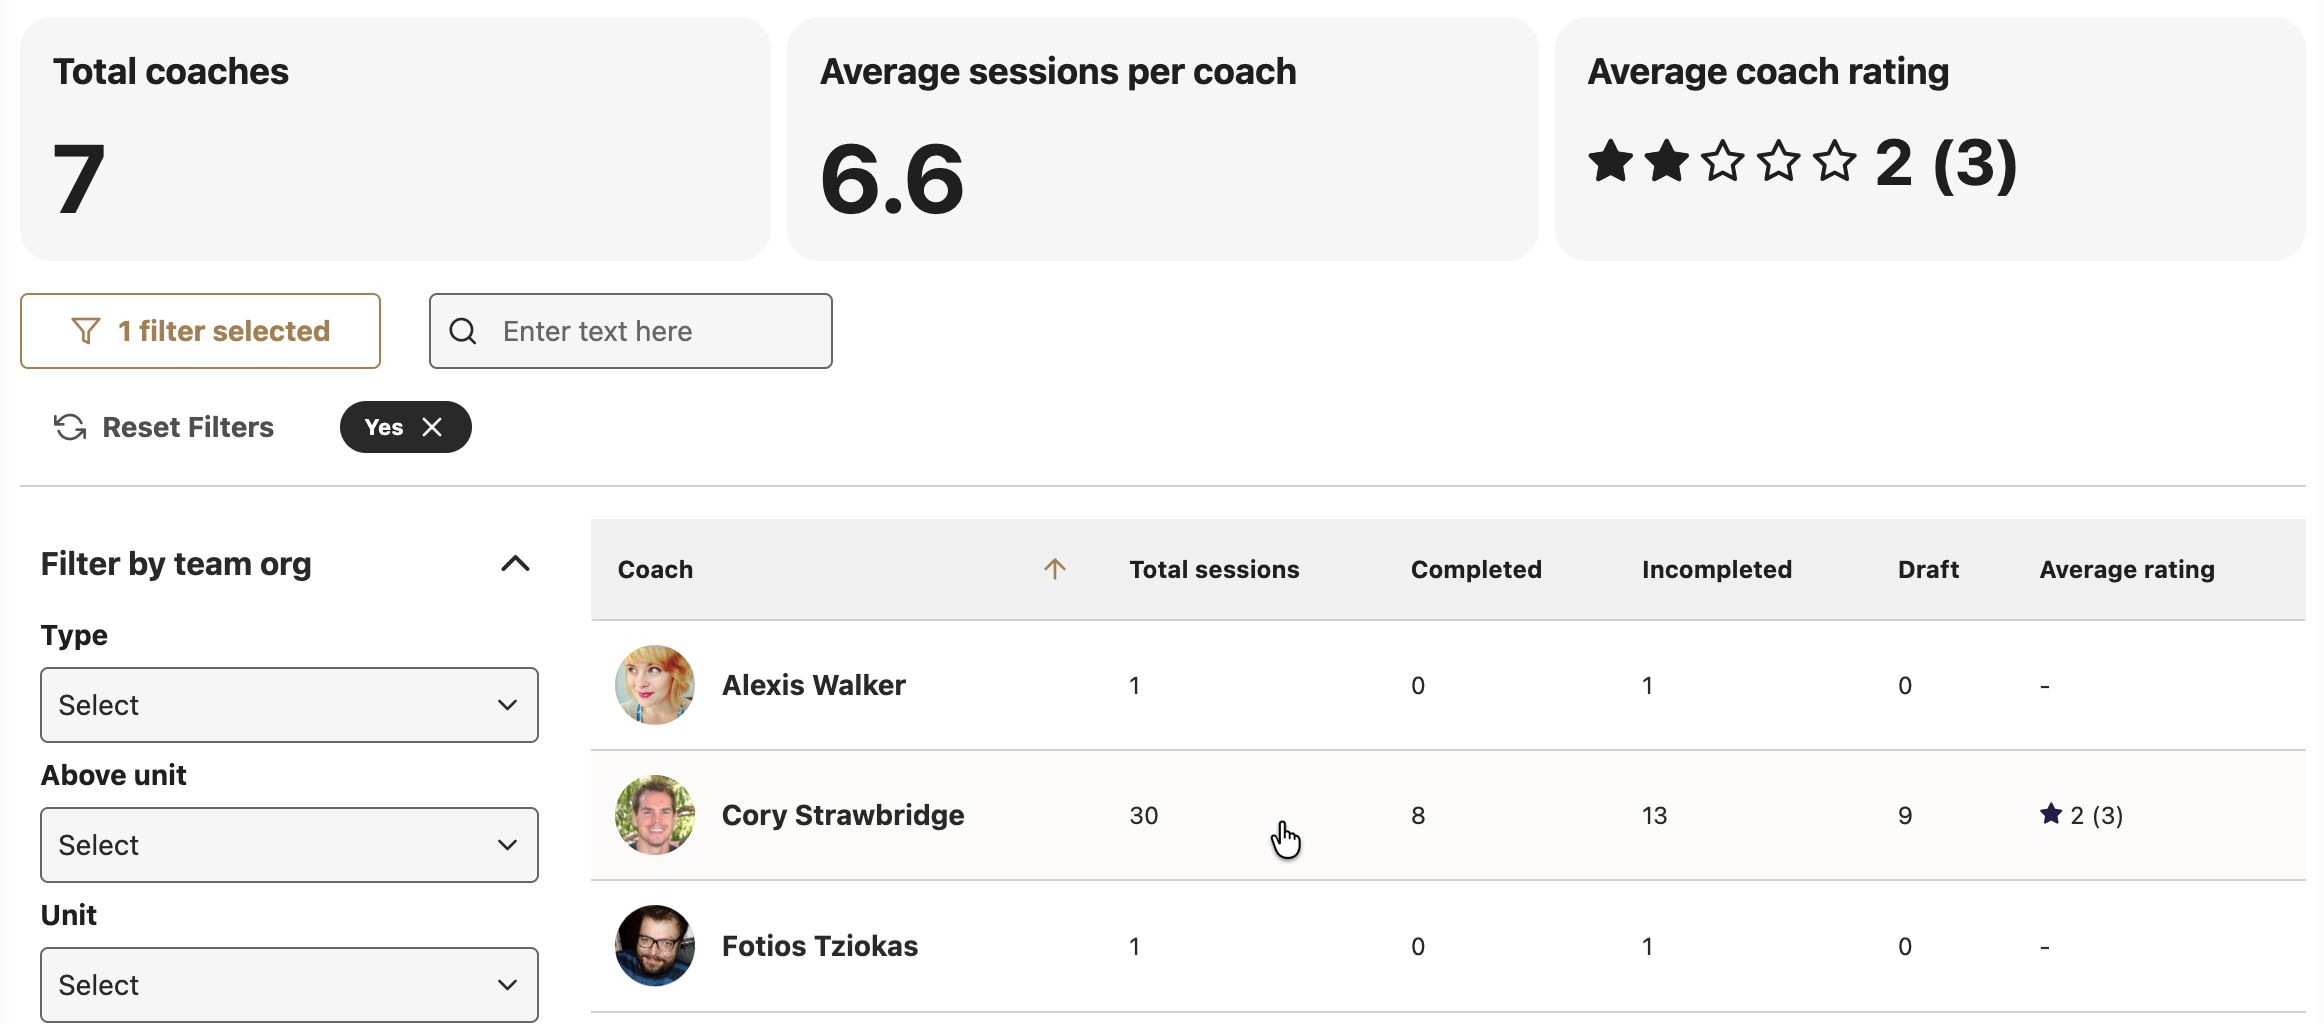The image size is (2324, 1024).
Task: Open the Unit select dropdown
Action: 289,985
